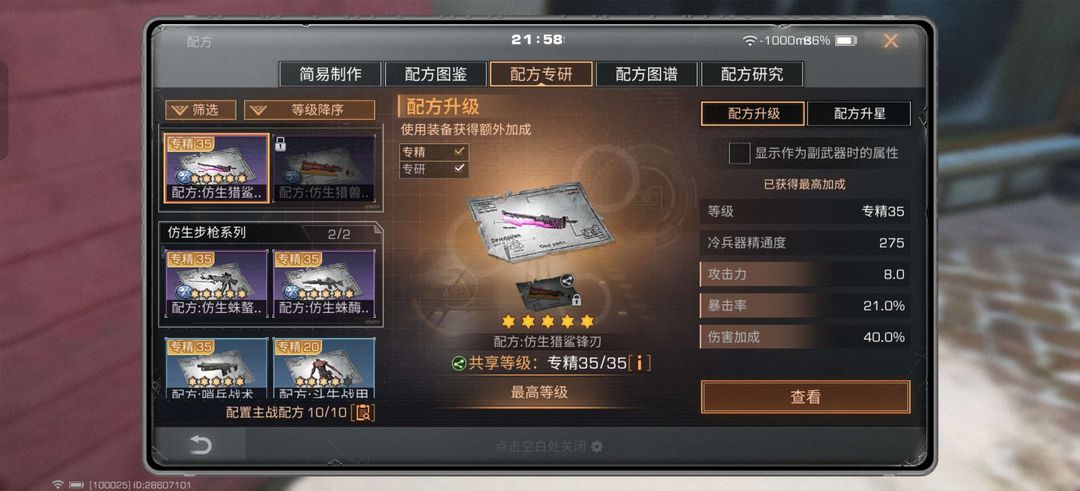Close the recipe panel with the orange X
The width and height of the screenshot is (1080, 491).
click(x=891, y=41)
